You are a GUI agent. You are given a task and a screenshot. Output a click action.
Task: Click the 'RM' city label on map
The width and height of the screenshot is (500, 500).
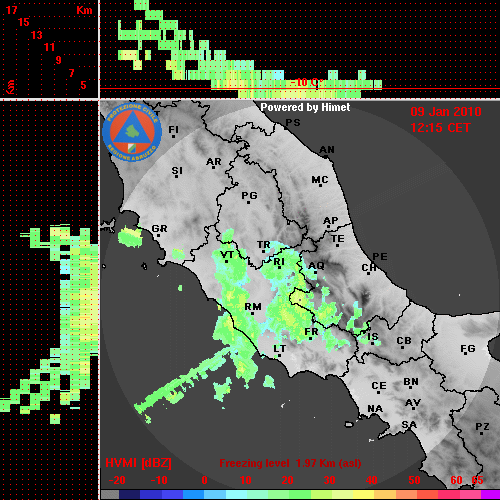[253, 307]
